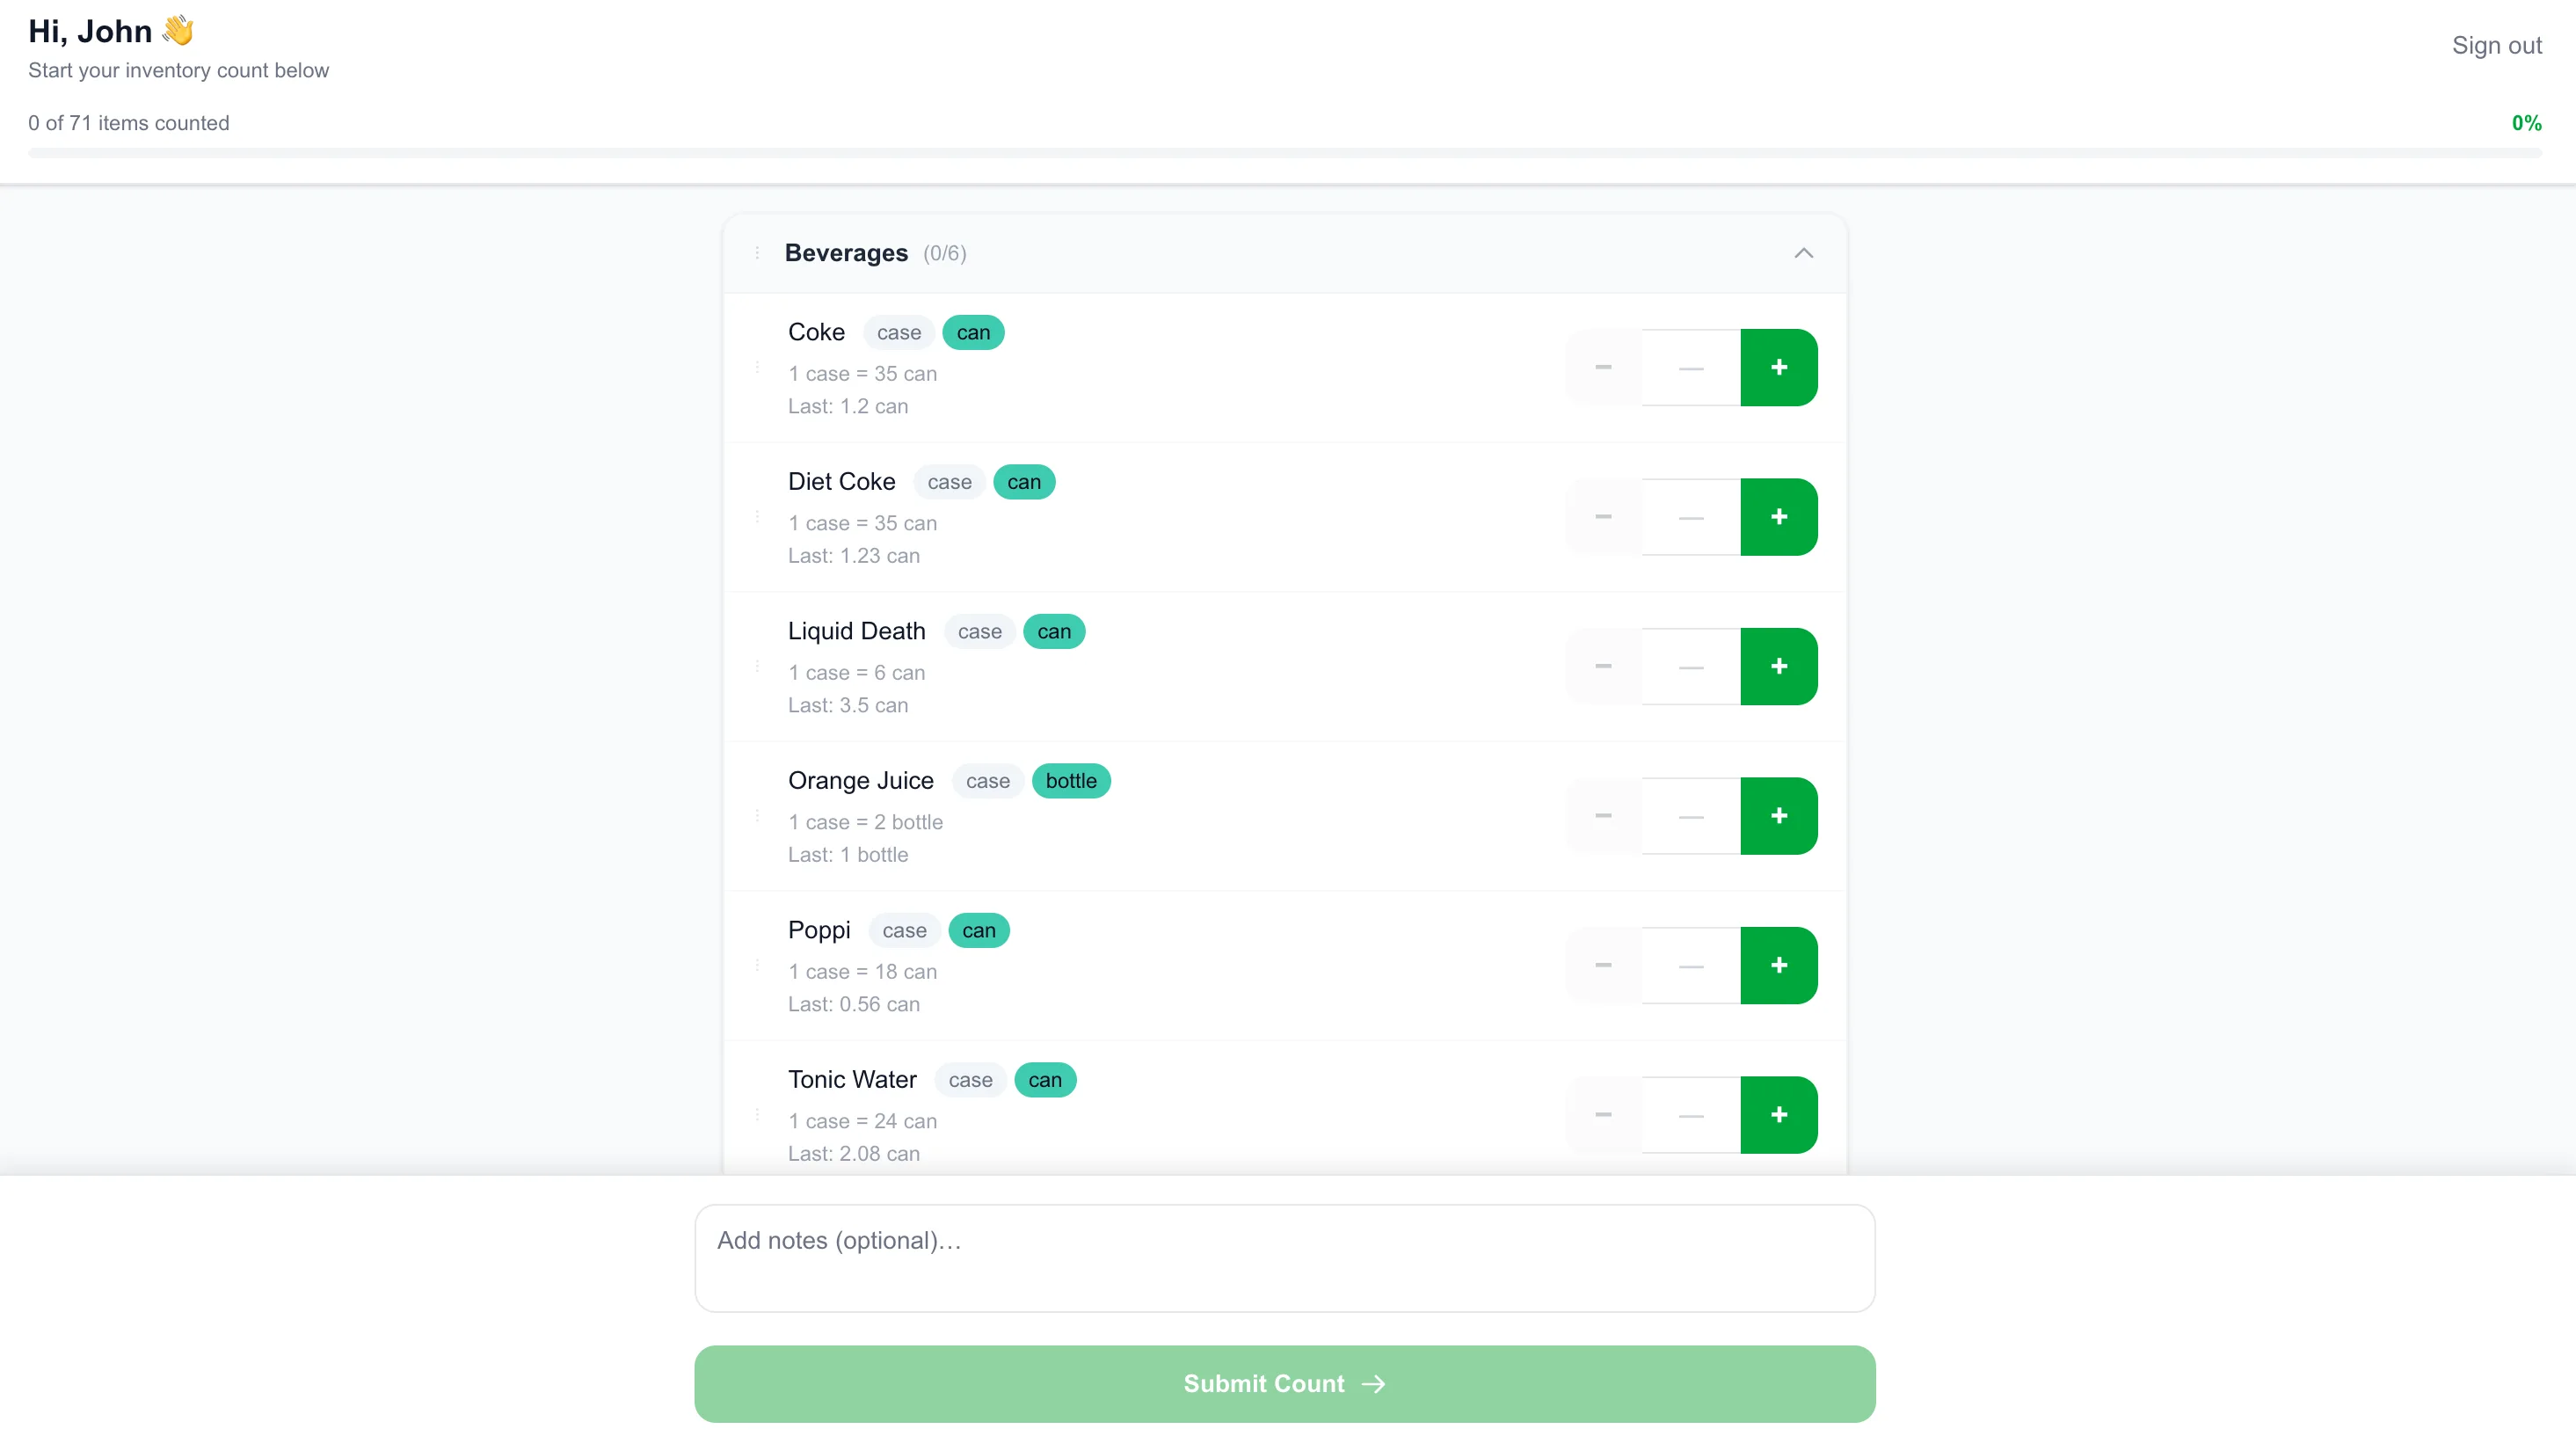Increment Liquid Death using its plus icon
2576x1451 pixels.
[x=1779, y=665]
